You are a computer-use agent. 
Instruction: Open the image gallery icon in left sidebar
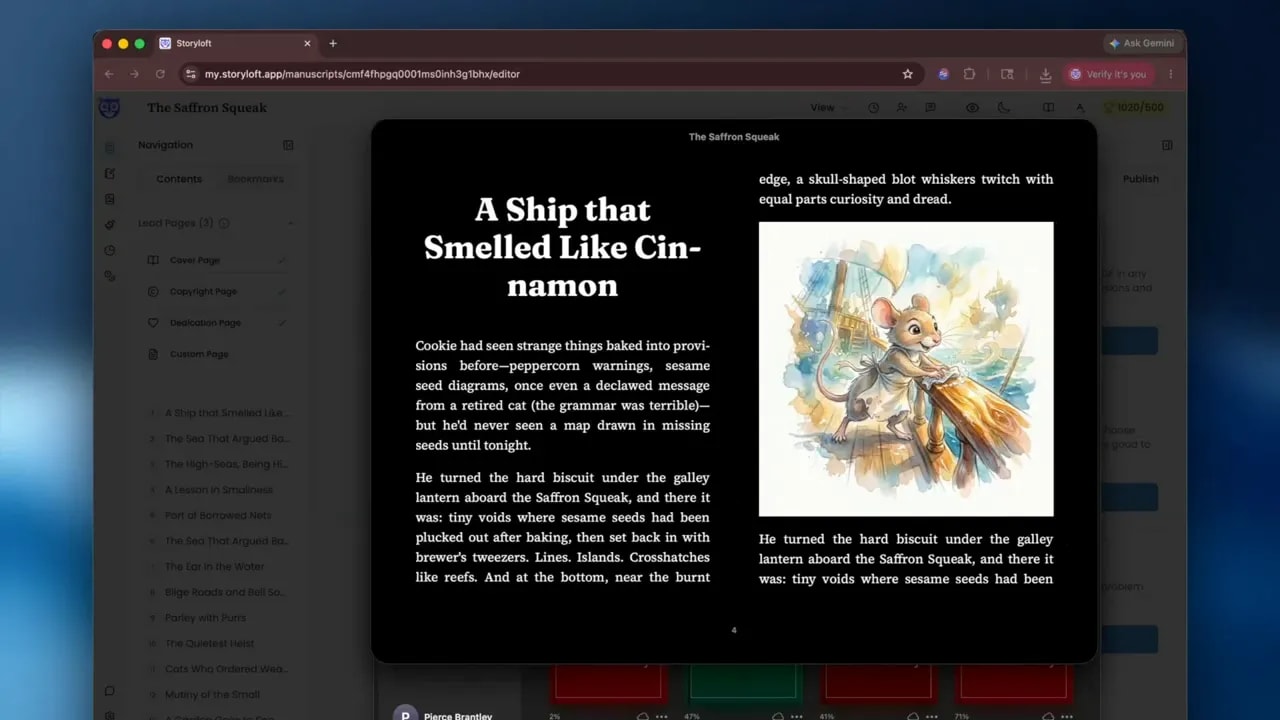pos(110,199)
